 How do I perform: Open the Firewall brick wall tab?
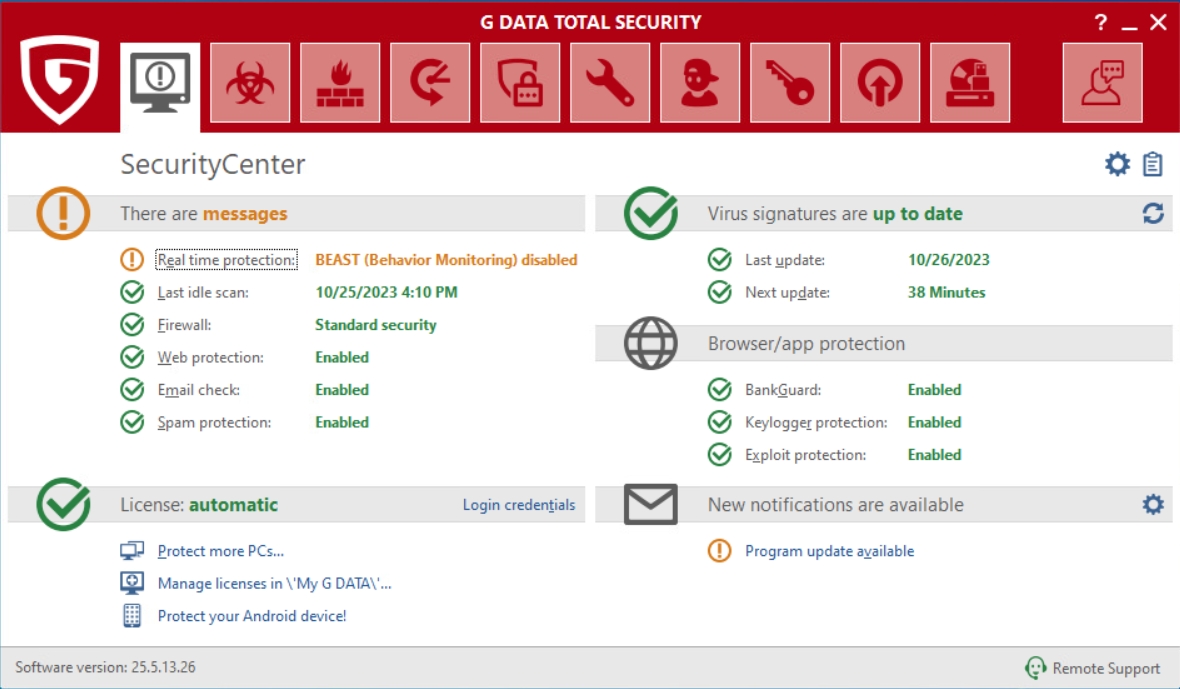point(340,83)
